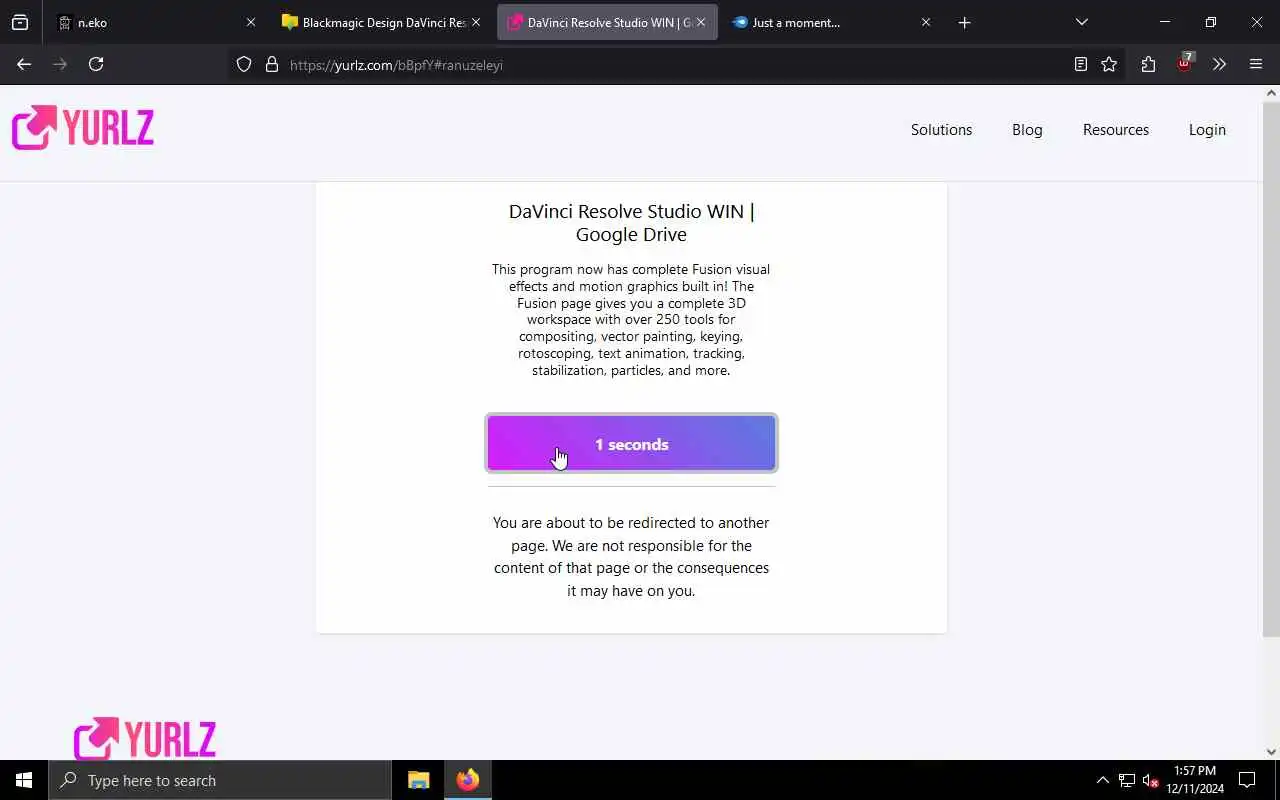Open File Explorer from the taskbar
Viewport: 1280px width, 800px height.
[x=418, y=780]
